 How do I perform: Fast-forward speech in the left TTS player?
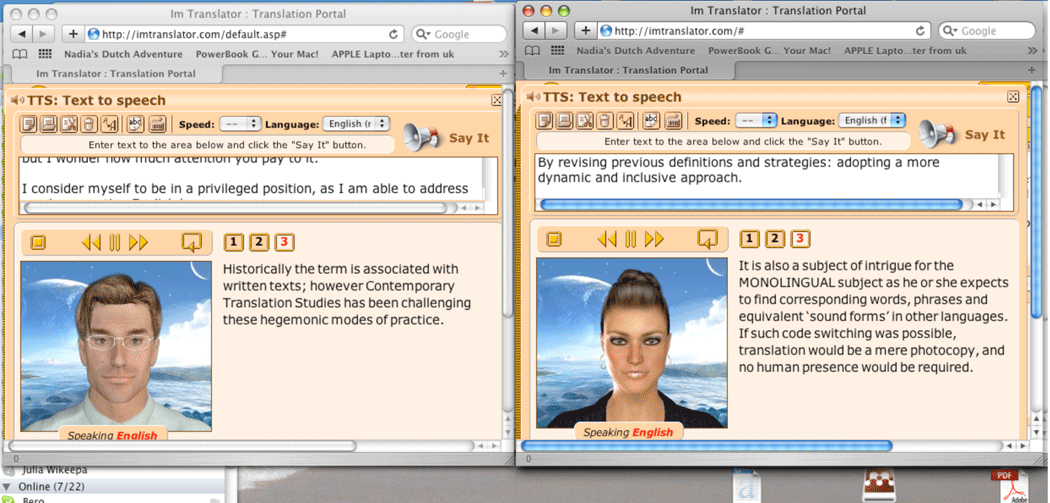point(138,242)
